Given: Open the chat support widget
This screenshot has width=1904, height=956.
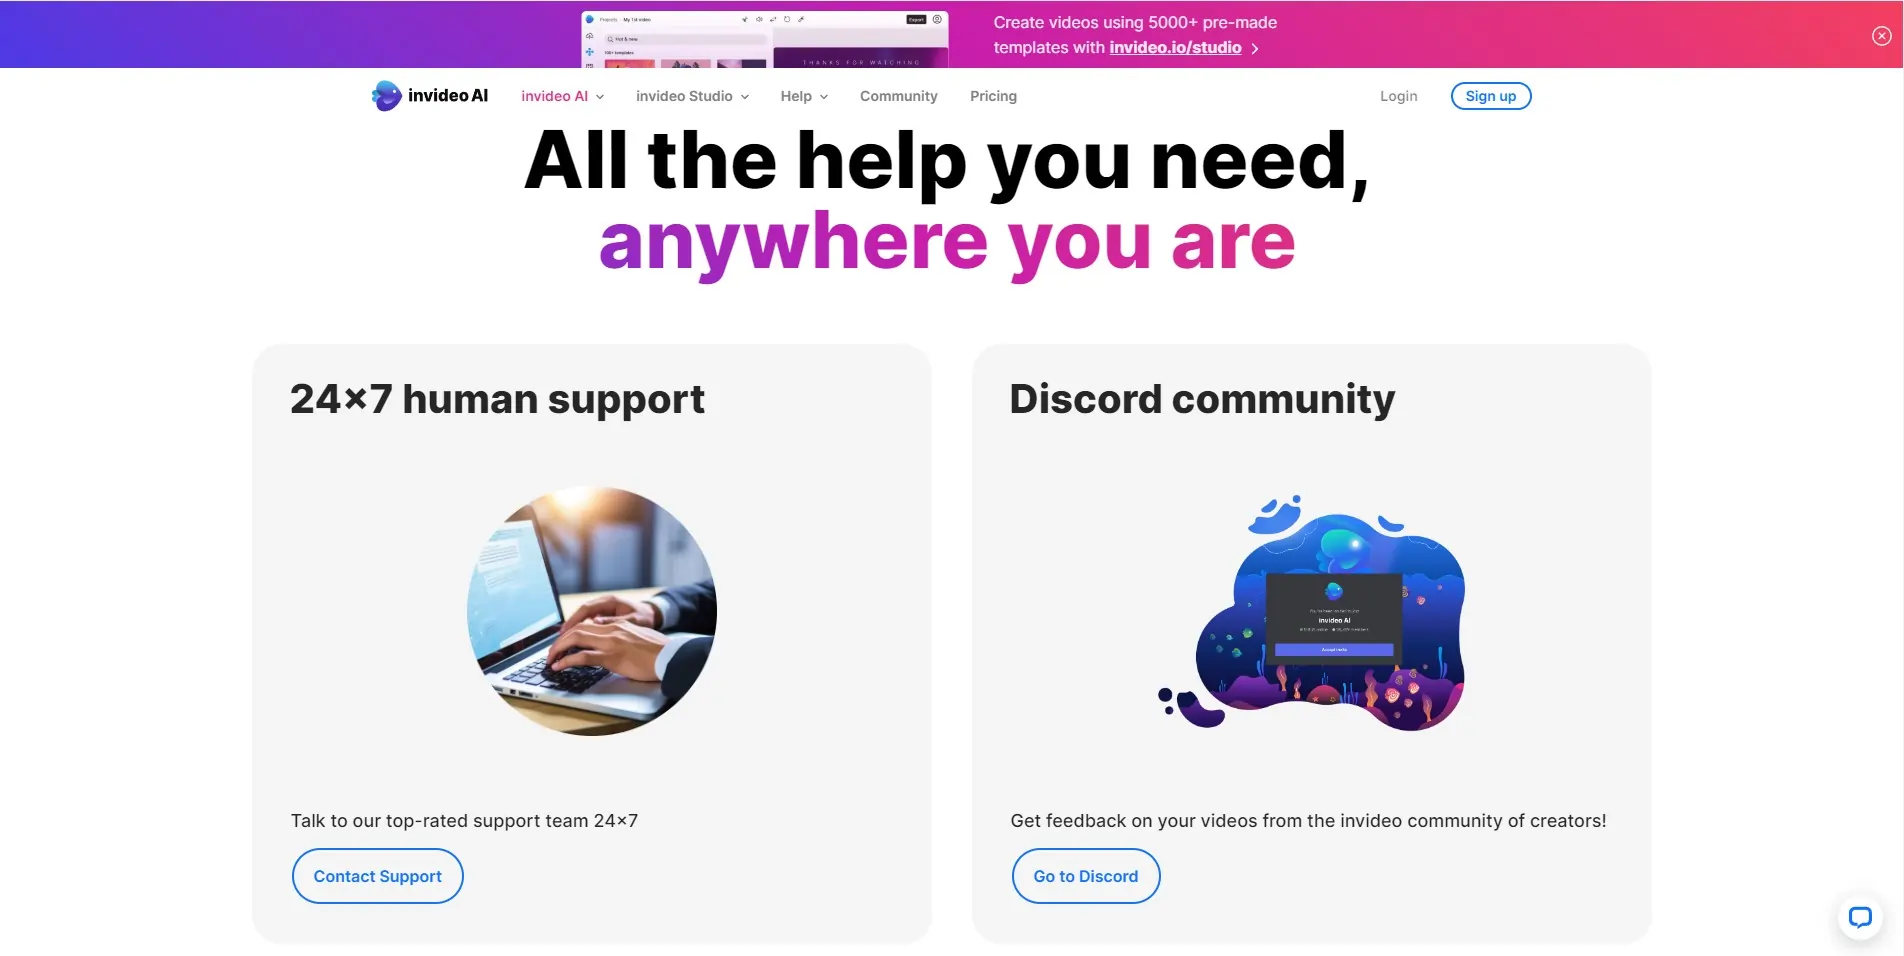Looking at the screenshot, I should [1860, 917].
